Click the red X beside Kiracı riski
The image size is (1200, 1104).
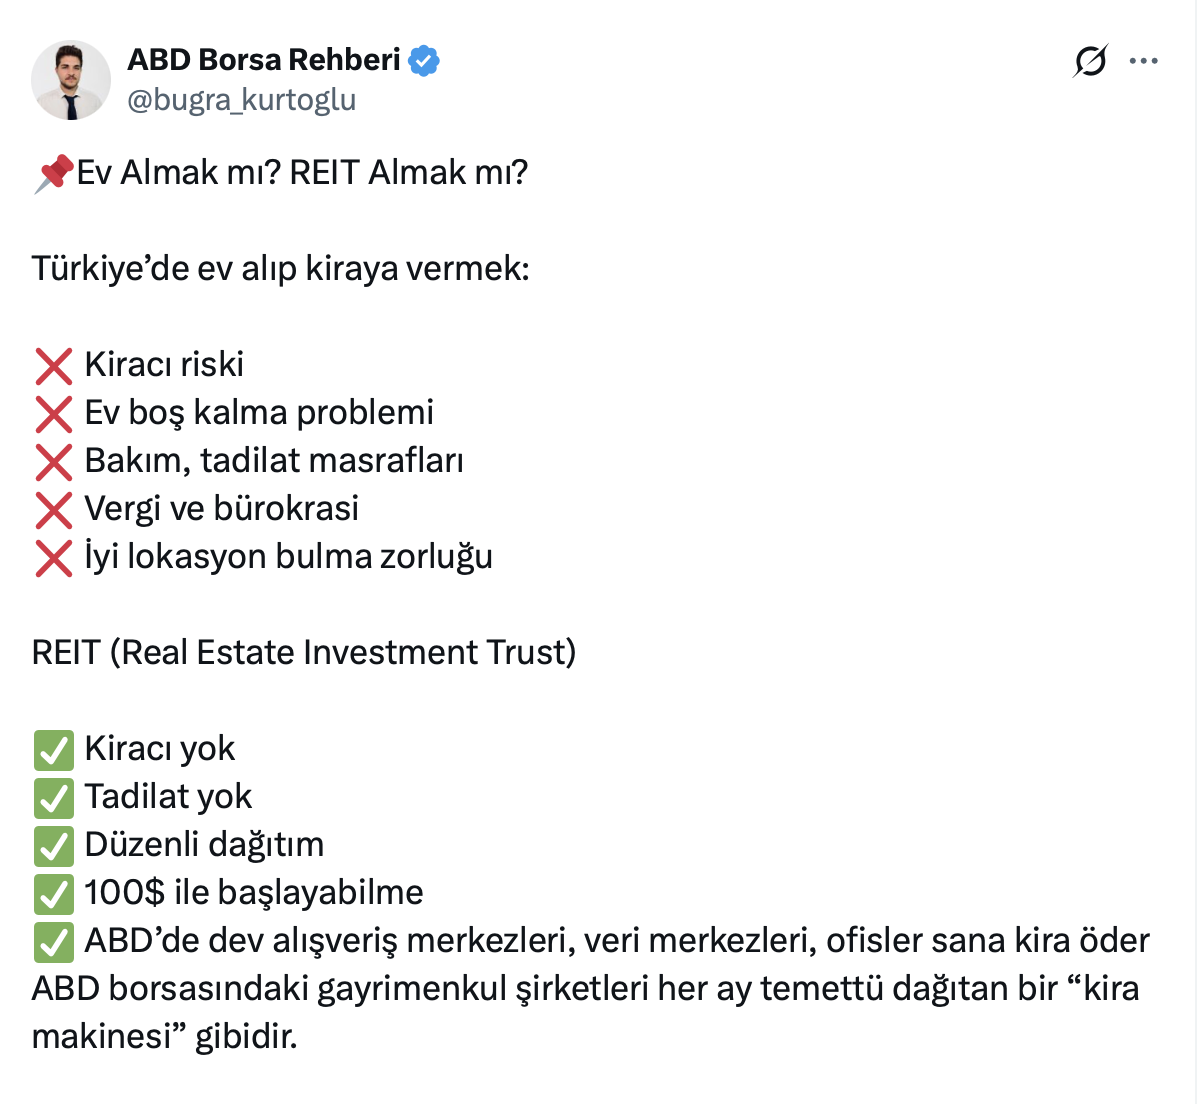[x=54, y=366]
